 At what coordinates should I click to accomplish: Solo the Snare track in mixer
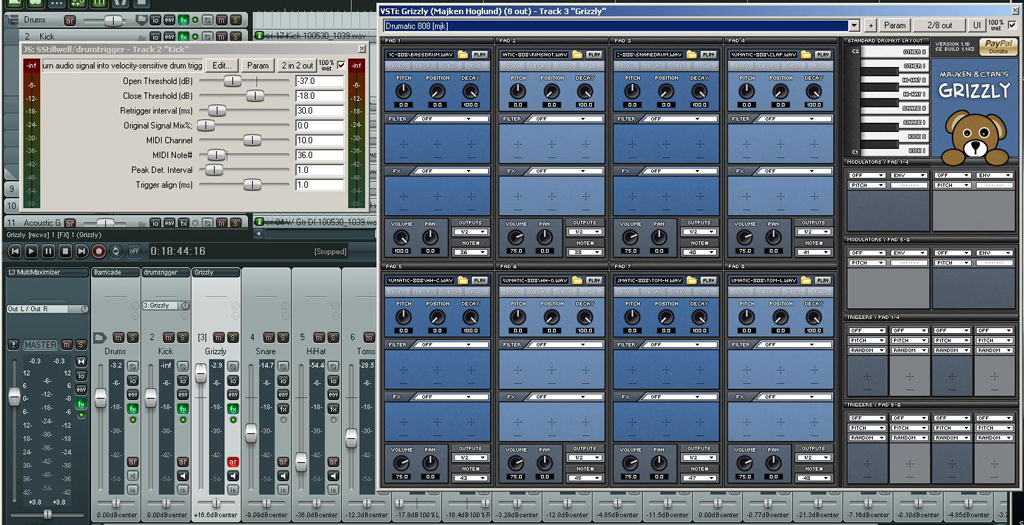pyautogui.click(x=283, y=337)
